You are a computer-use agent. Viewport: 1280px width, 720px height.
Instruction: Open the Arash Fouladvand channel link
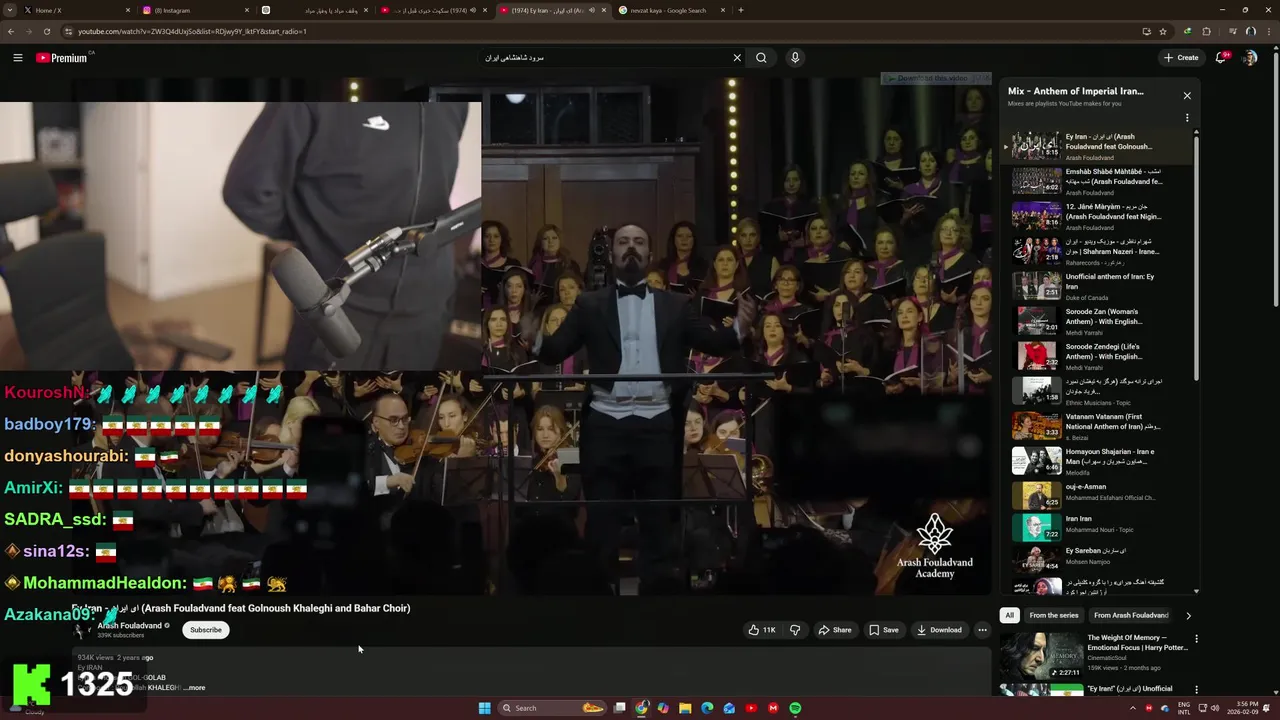tap(129, 626)
